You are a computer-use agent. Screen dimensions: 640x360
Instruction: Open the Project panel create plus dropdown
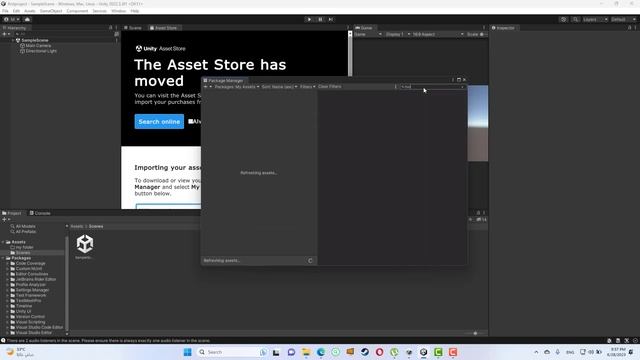tap(6, 220)
